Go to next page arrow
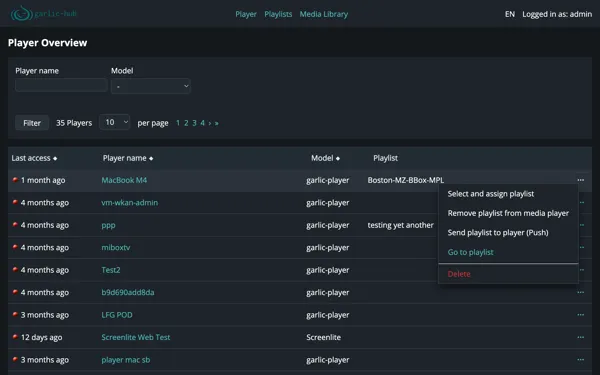 coord(210,123)
